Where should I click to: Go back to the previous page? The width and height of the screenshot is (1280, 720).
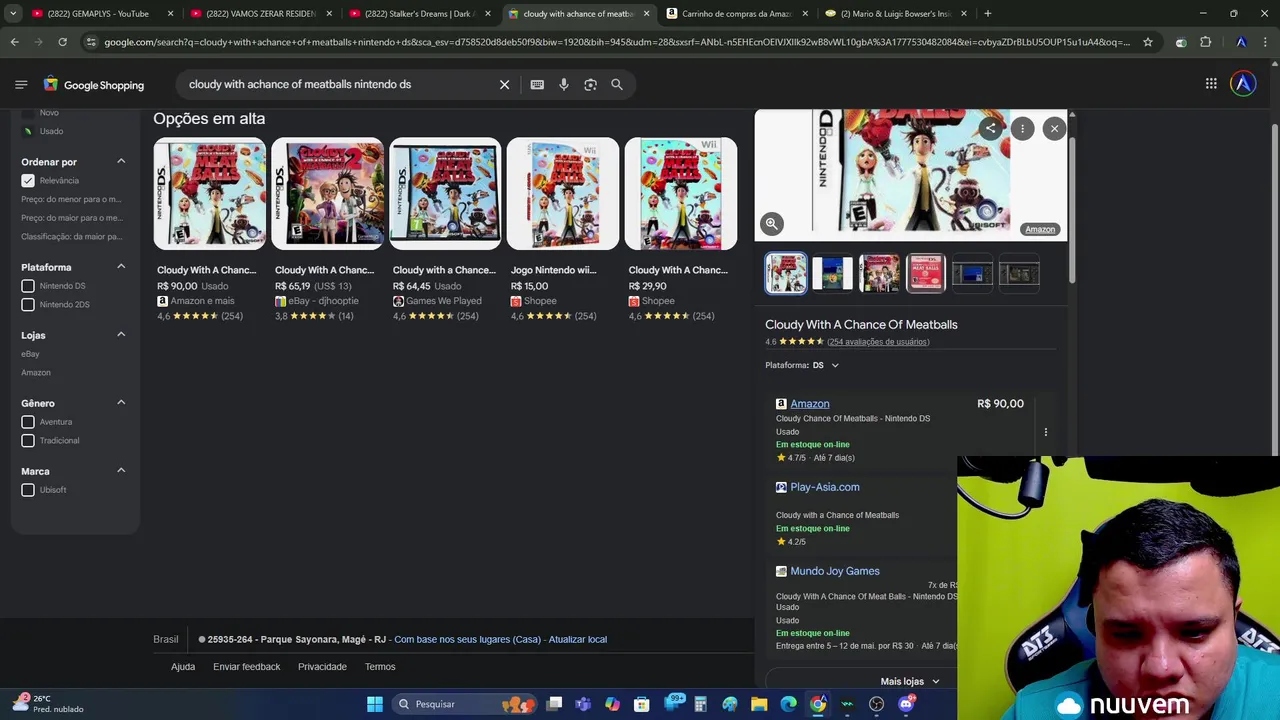click(14, 42)
